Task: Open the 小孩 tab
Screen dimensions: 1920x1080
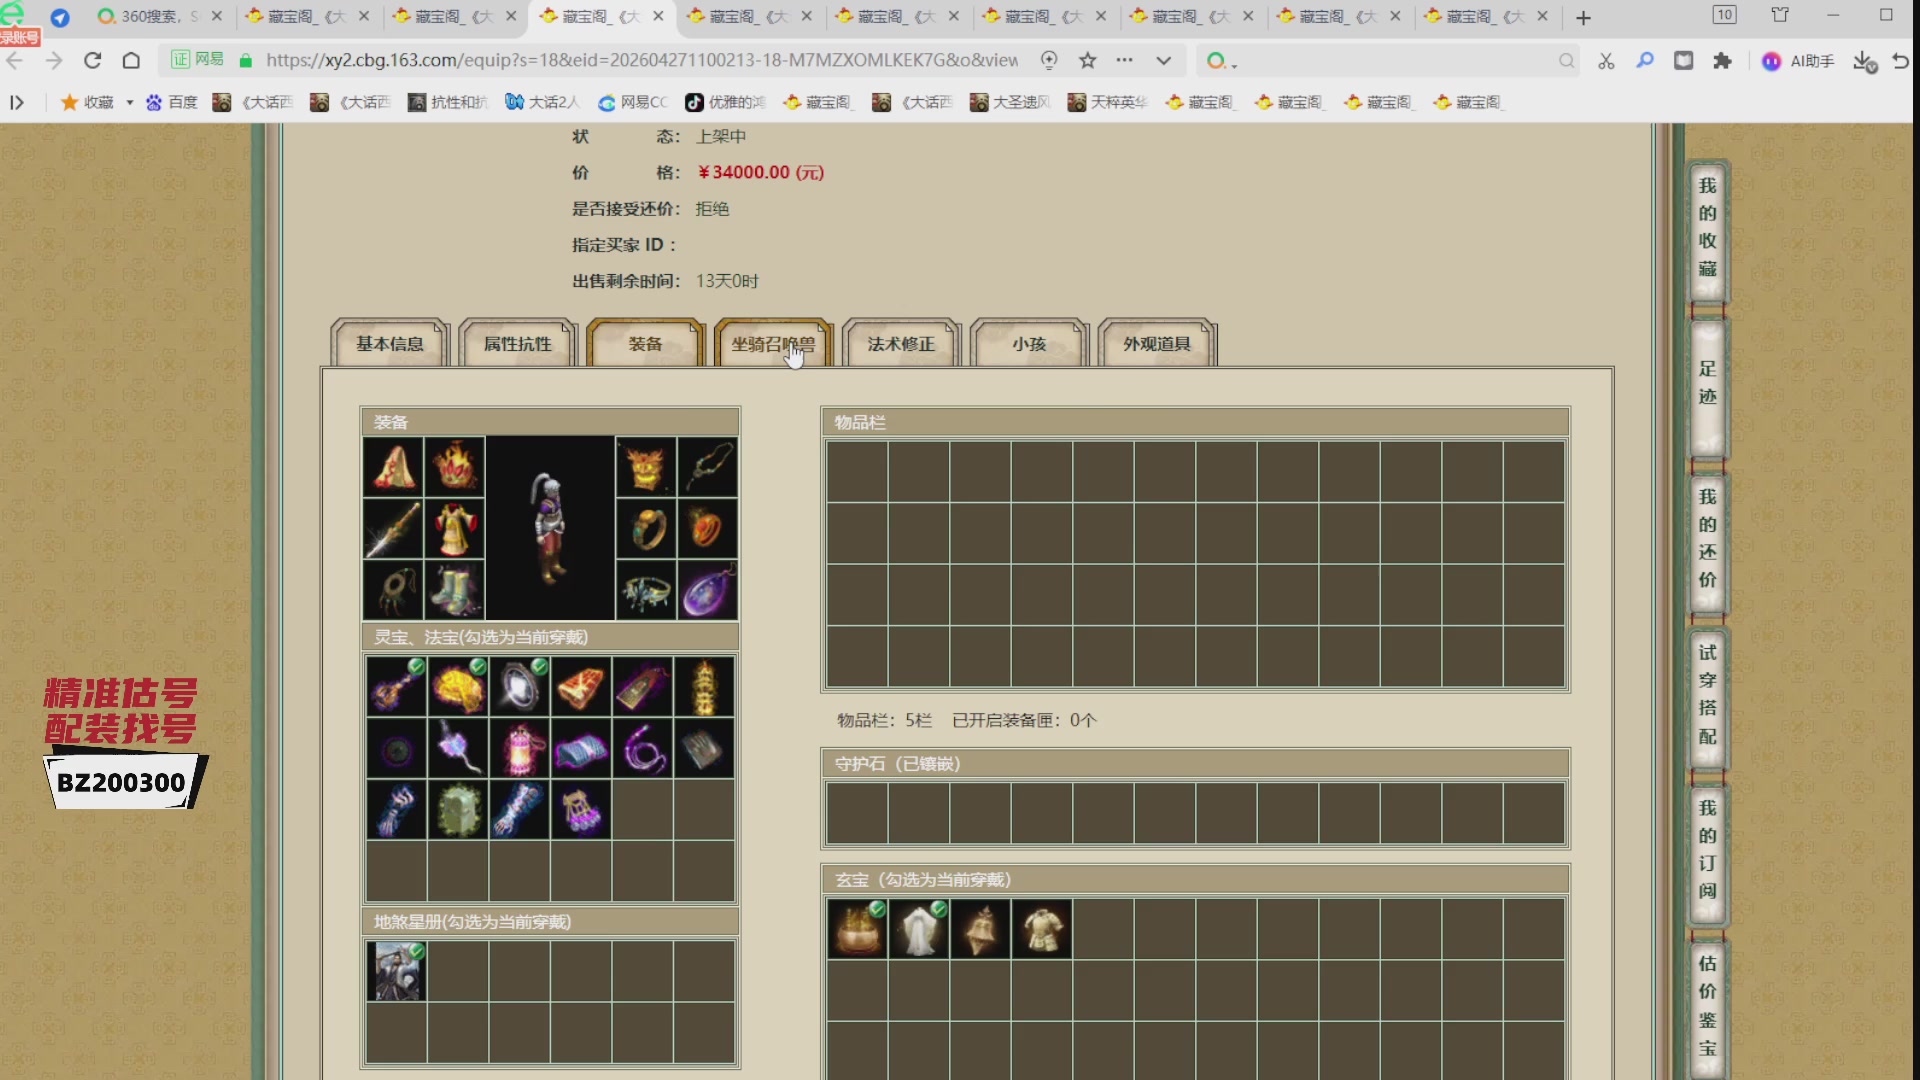Action: tap(1029, 344)
